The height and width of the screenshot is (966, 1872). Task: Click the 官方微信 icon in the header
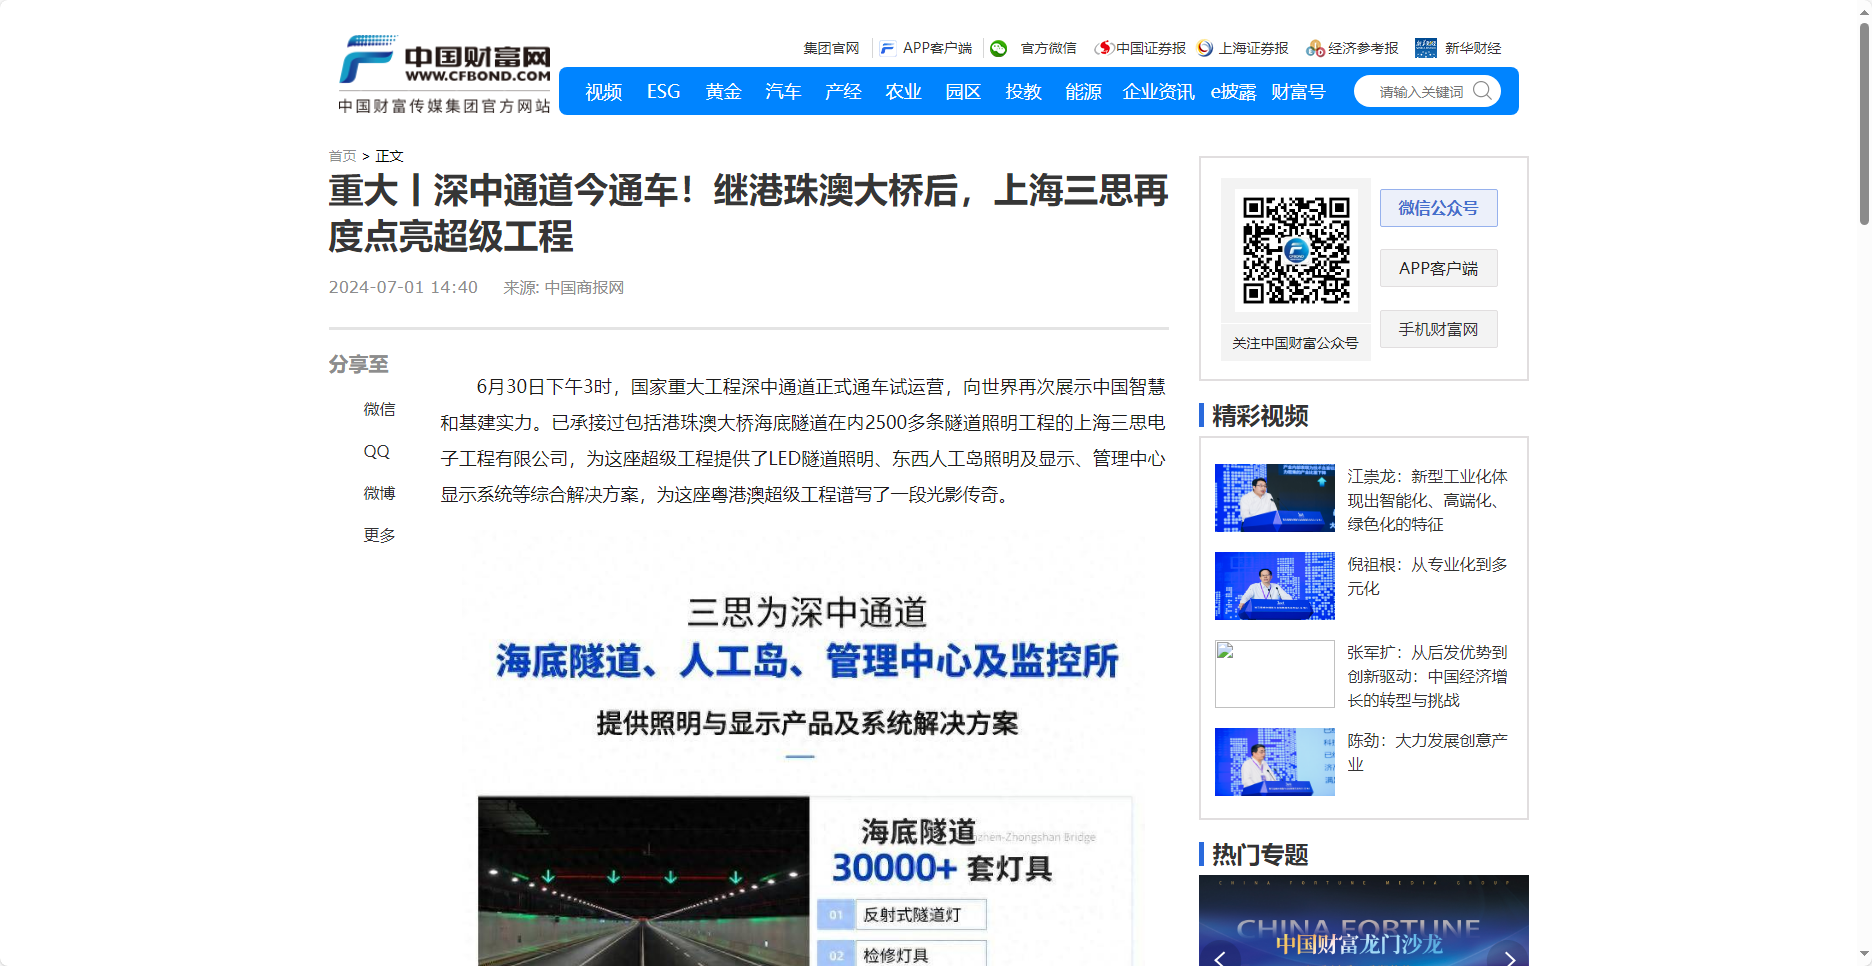tap(997, 47)
